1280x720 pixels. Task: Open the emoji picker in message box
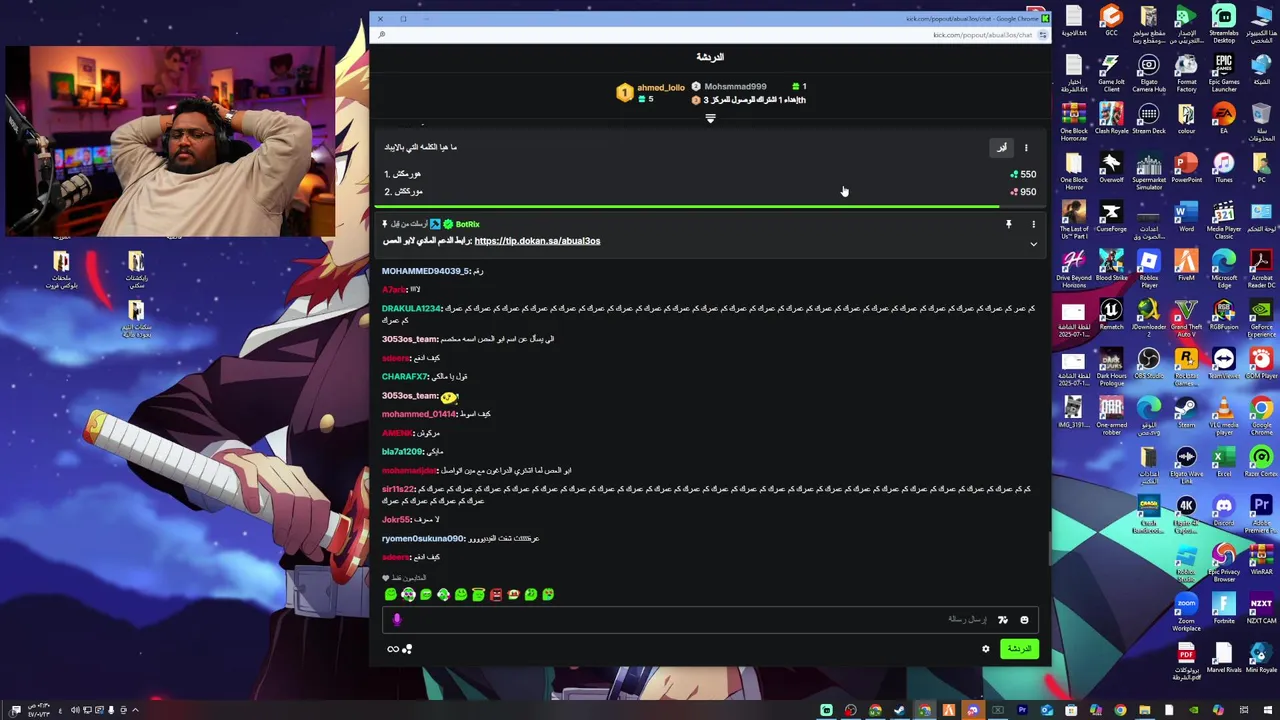click(x=1024, y=620)
